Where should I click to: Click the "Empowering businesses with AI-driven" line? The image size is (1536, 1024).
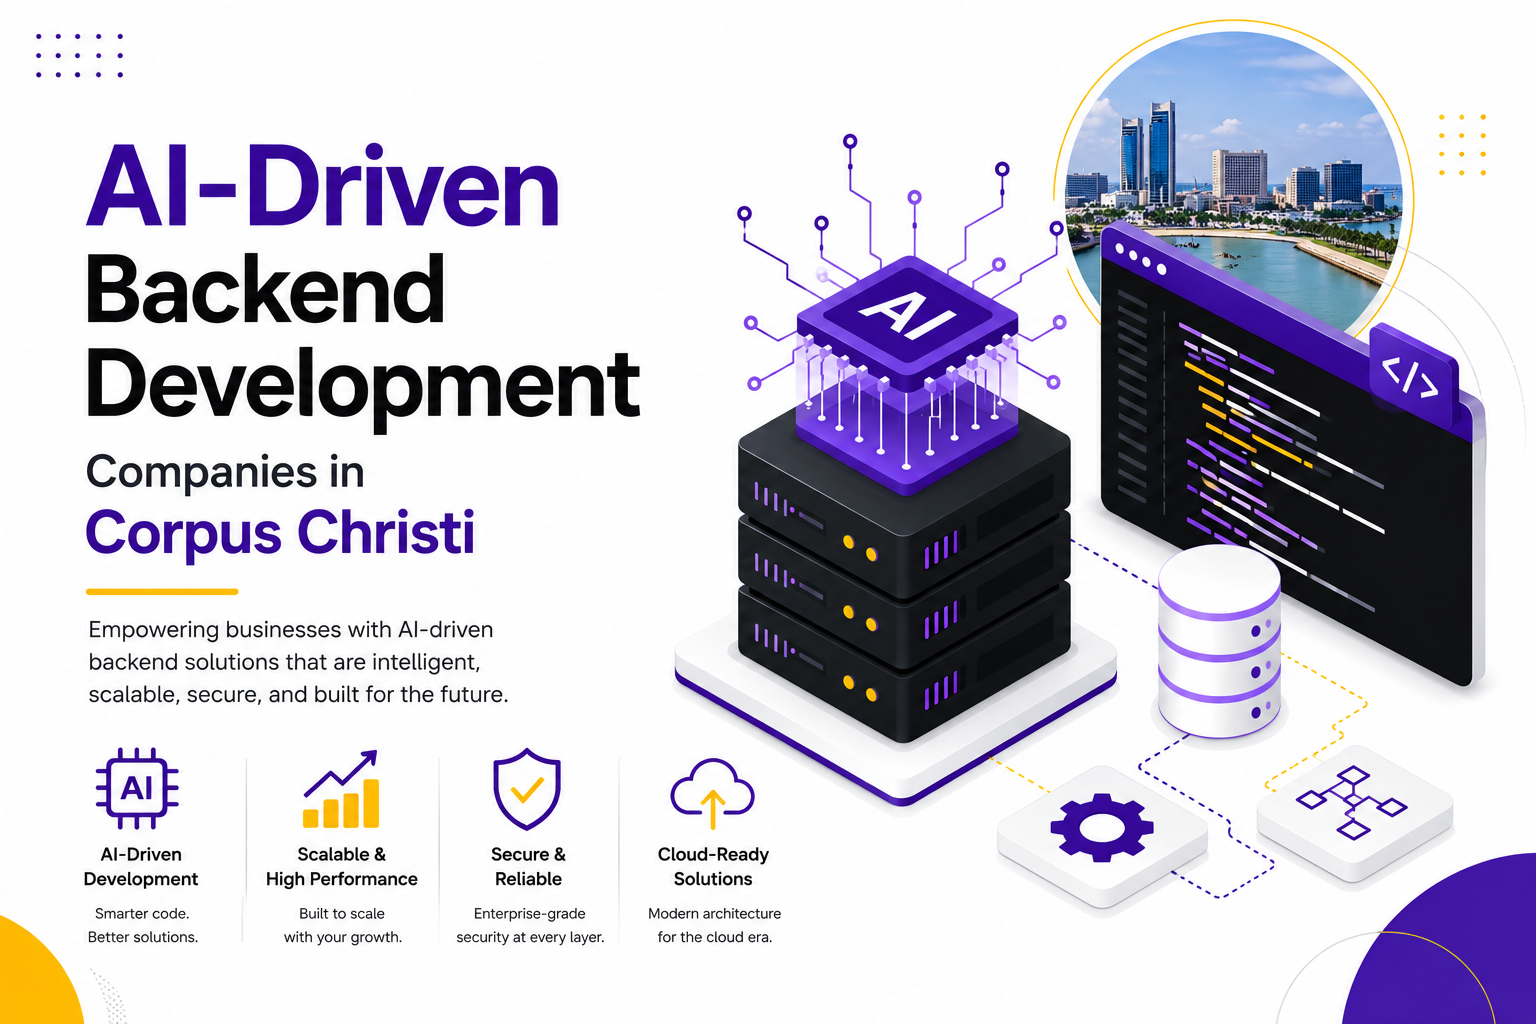[x=291, y=630]
